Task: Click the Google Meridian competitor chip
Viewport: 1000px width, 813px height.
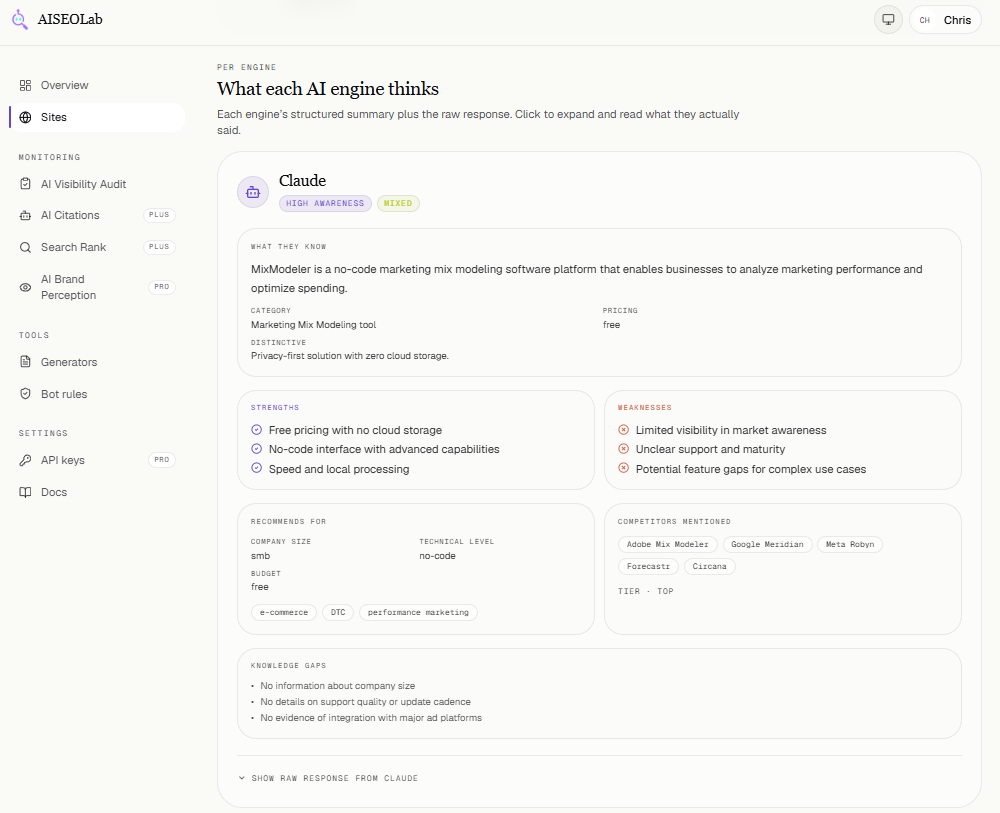Action: point(767,545)
